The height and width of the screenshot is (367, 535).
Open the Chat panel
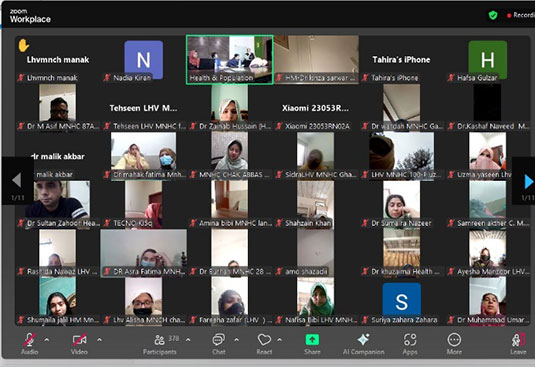pyautogui.click(x=218, y=340)
